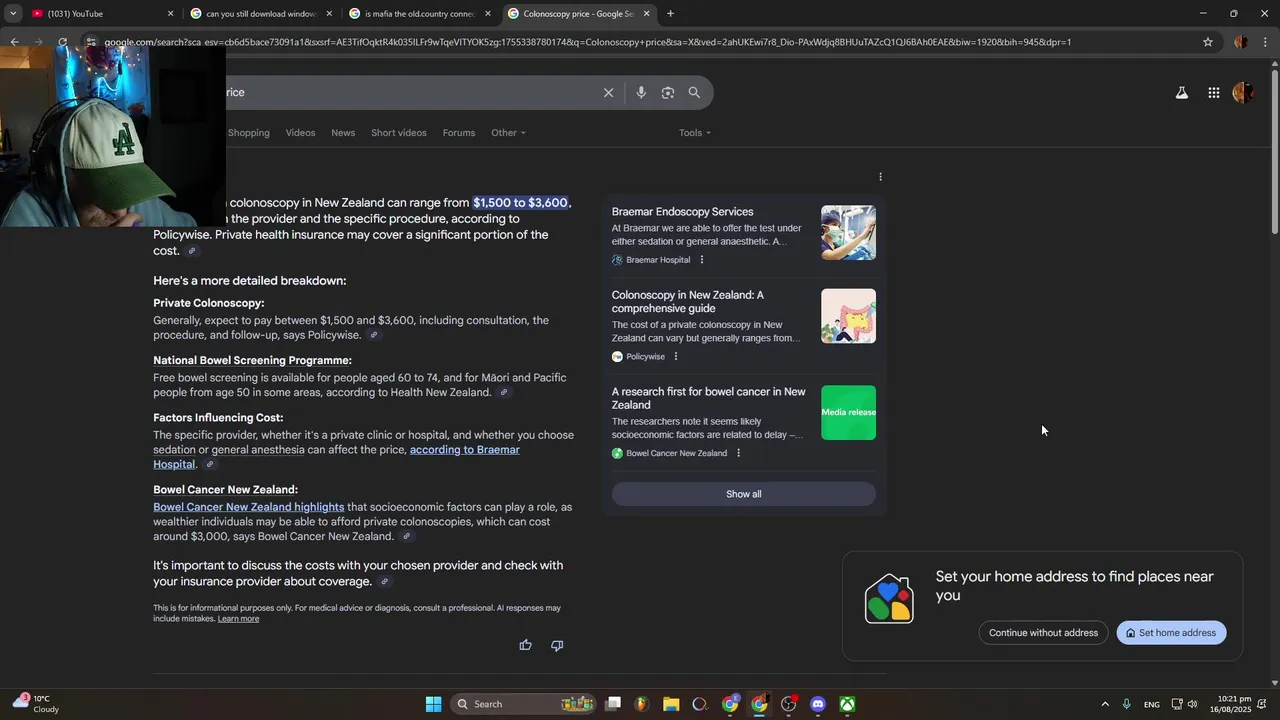
Task: Open the tab search dropdown in Chrome
Action: coord(12,13)
